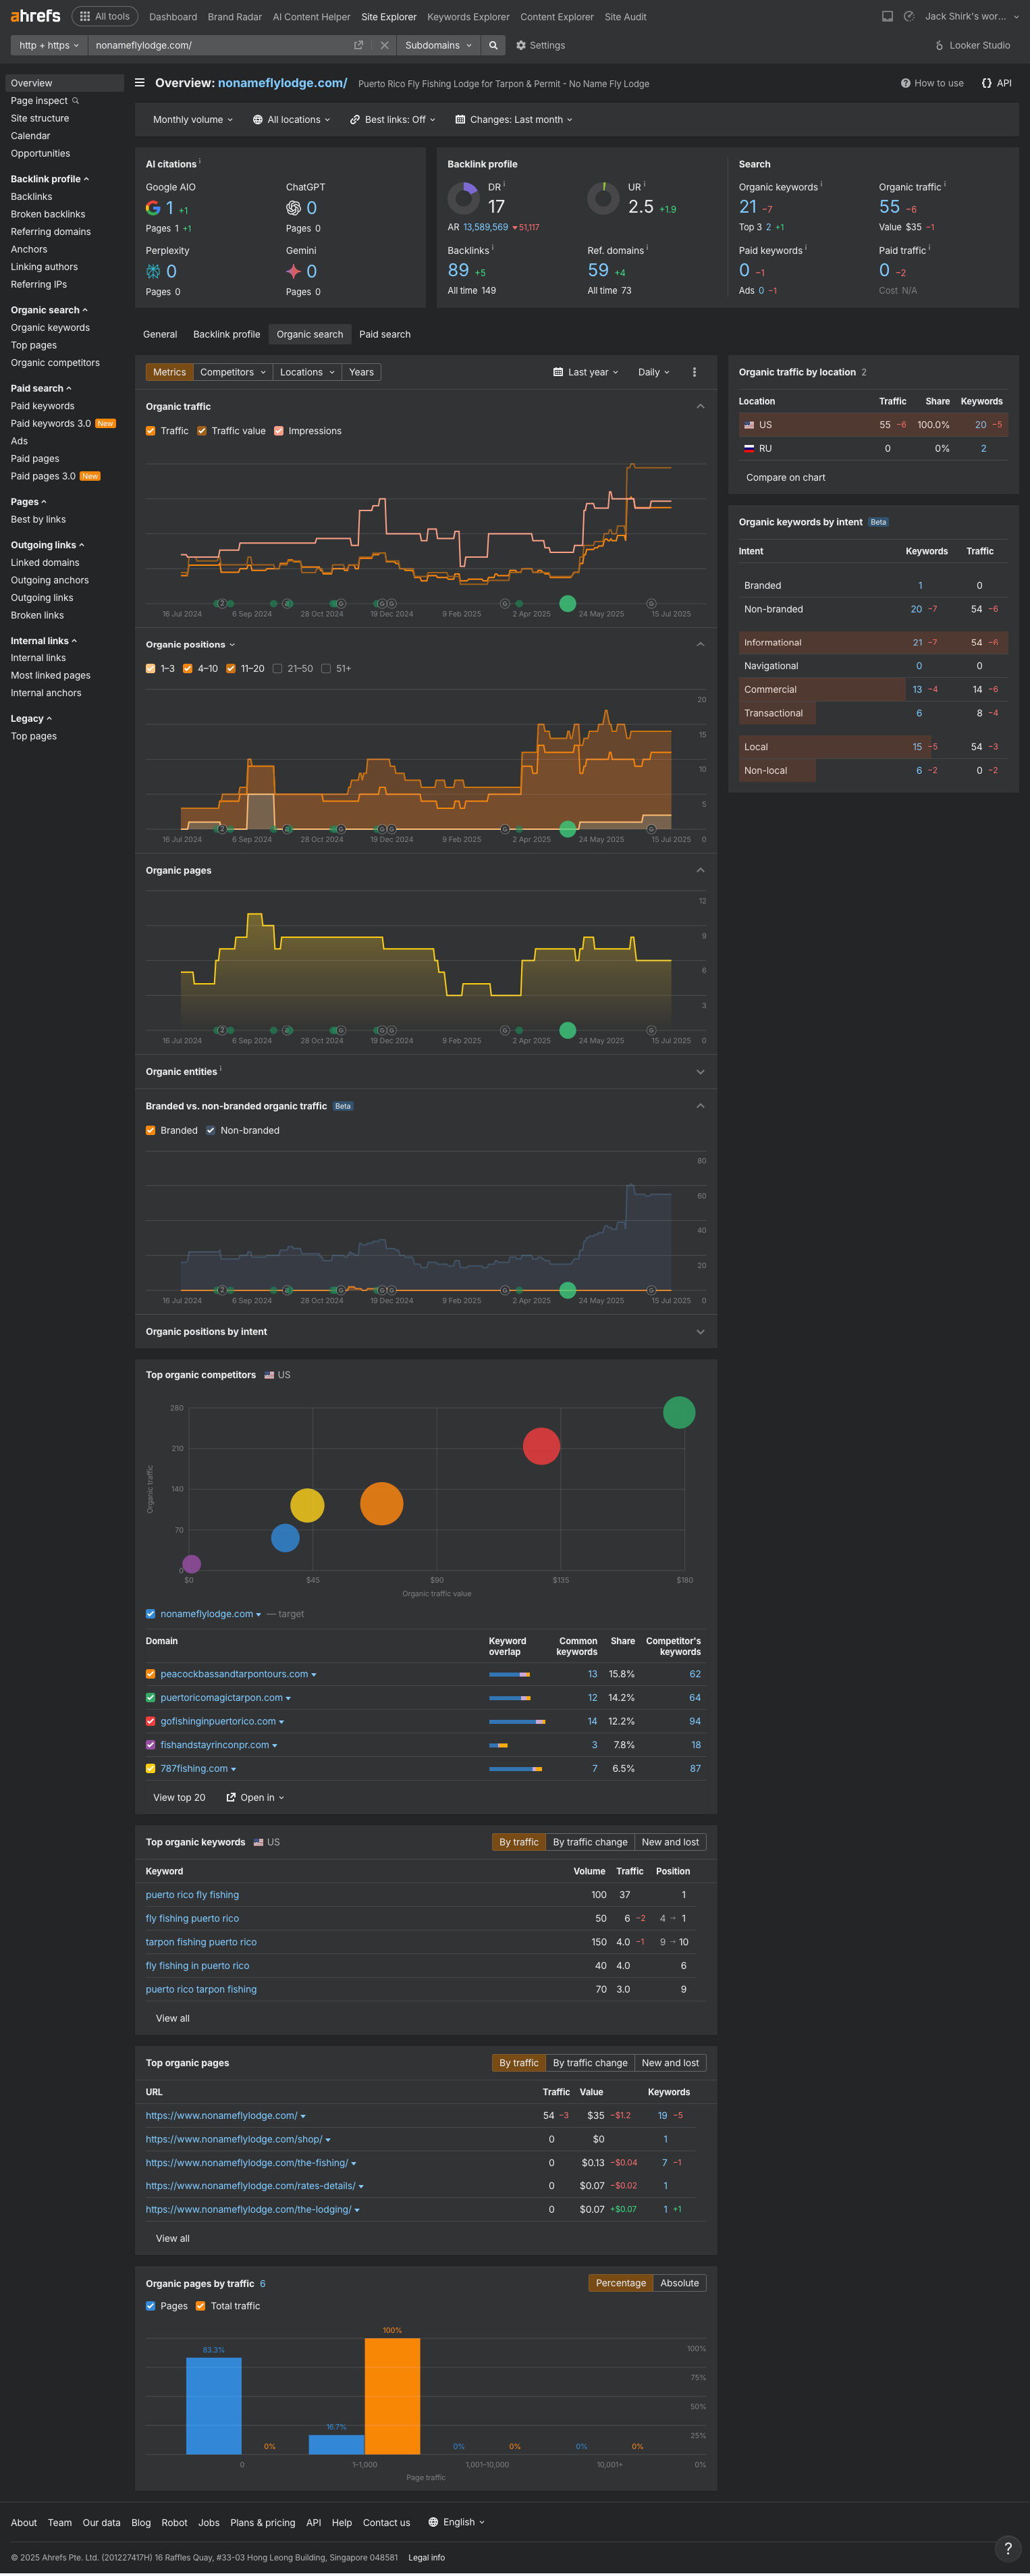Click the orange bubble in competitors chart
Image resolution: width=1030 pixels, height=2576 pixels.
(x=381, y=1503)
